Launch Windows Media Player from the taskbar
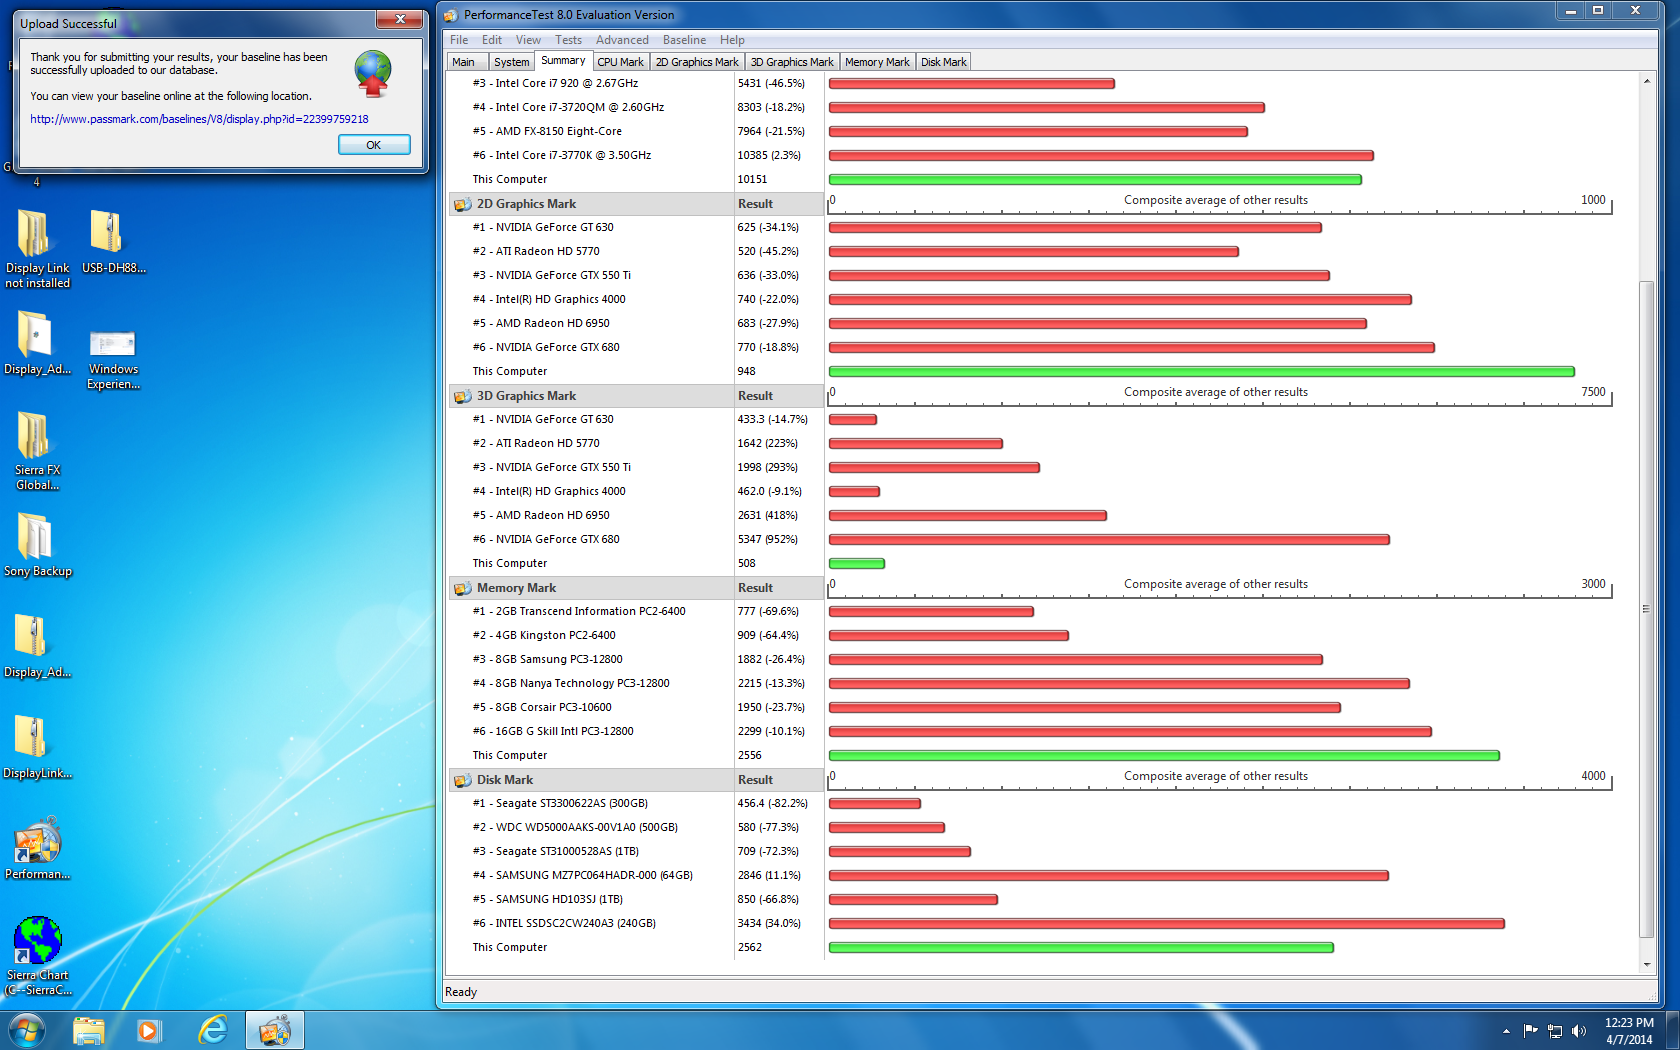 (149, 1030)
